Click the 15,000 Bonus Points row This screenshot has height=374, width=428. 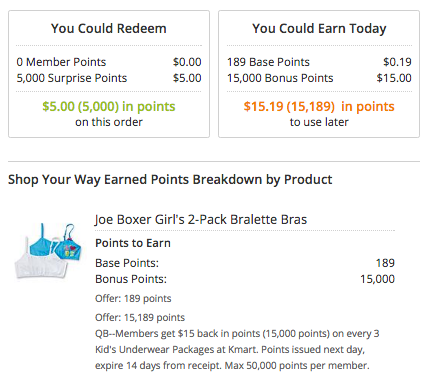point(319,78)
